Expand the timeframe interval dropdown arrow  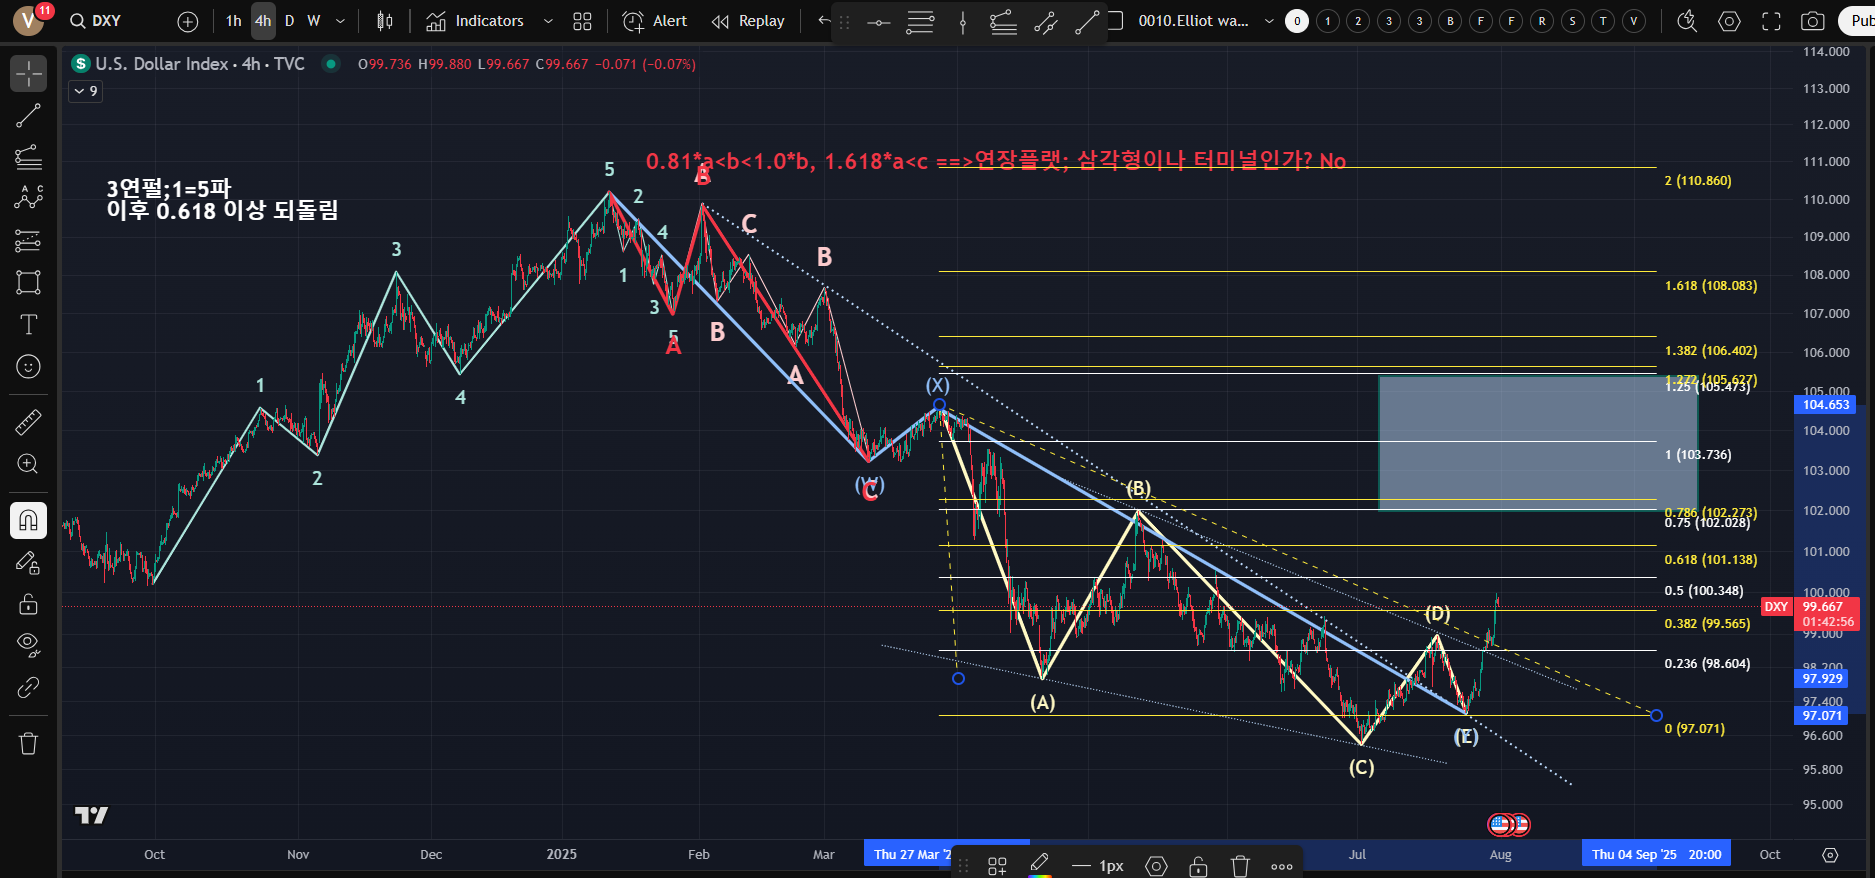pyautogui.click(x=340, y=21)
